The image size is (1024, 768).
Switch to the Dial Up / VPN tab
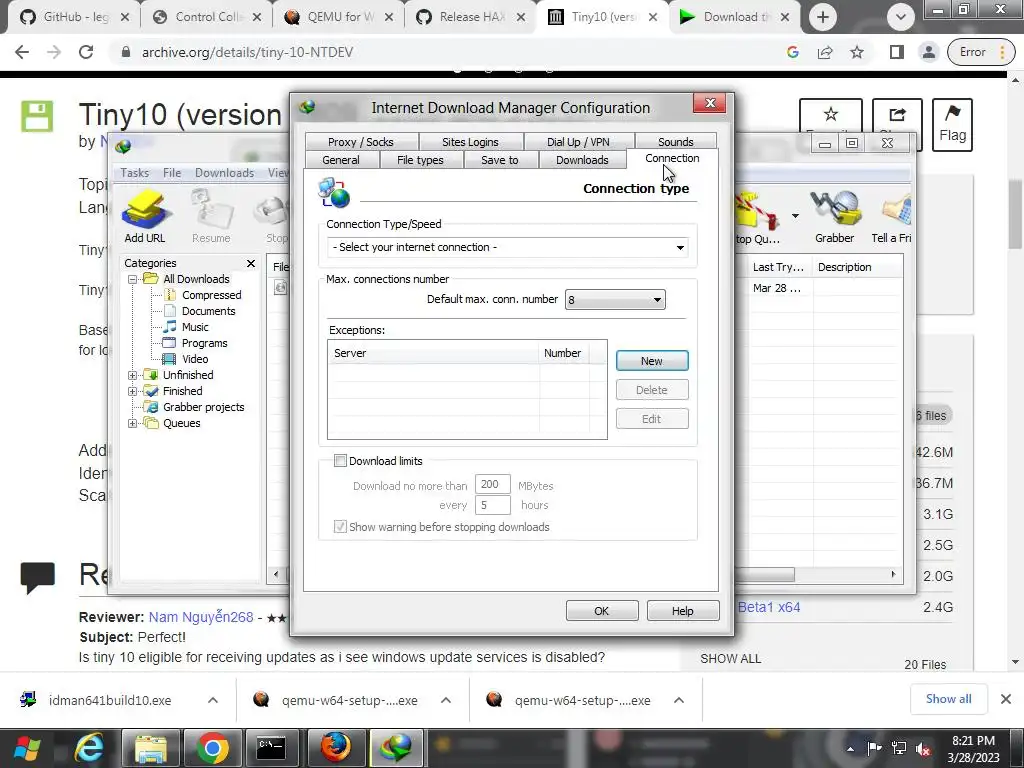pyautogui.click(x=578, y=142)
